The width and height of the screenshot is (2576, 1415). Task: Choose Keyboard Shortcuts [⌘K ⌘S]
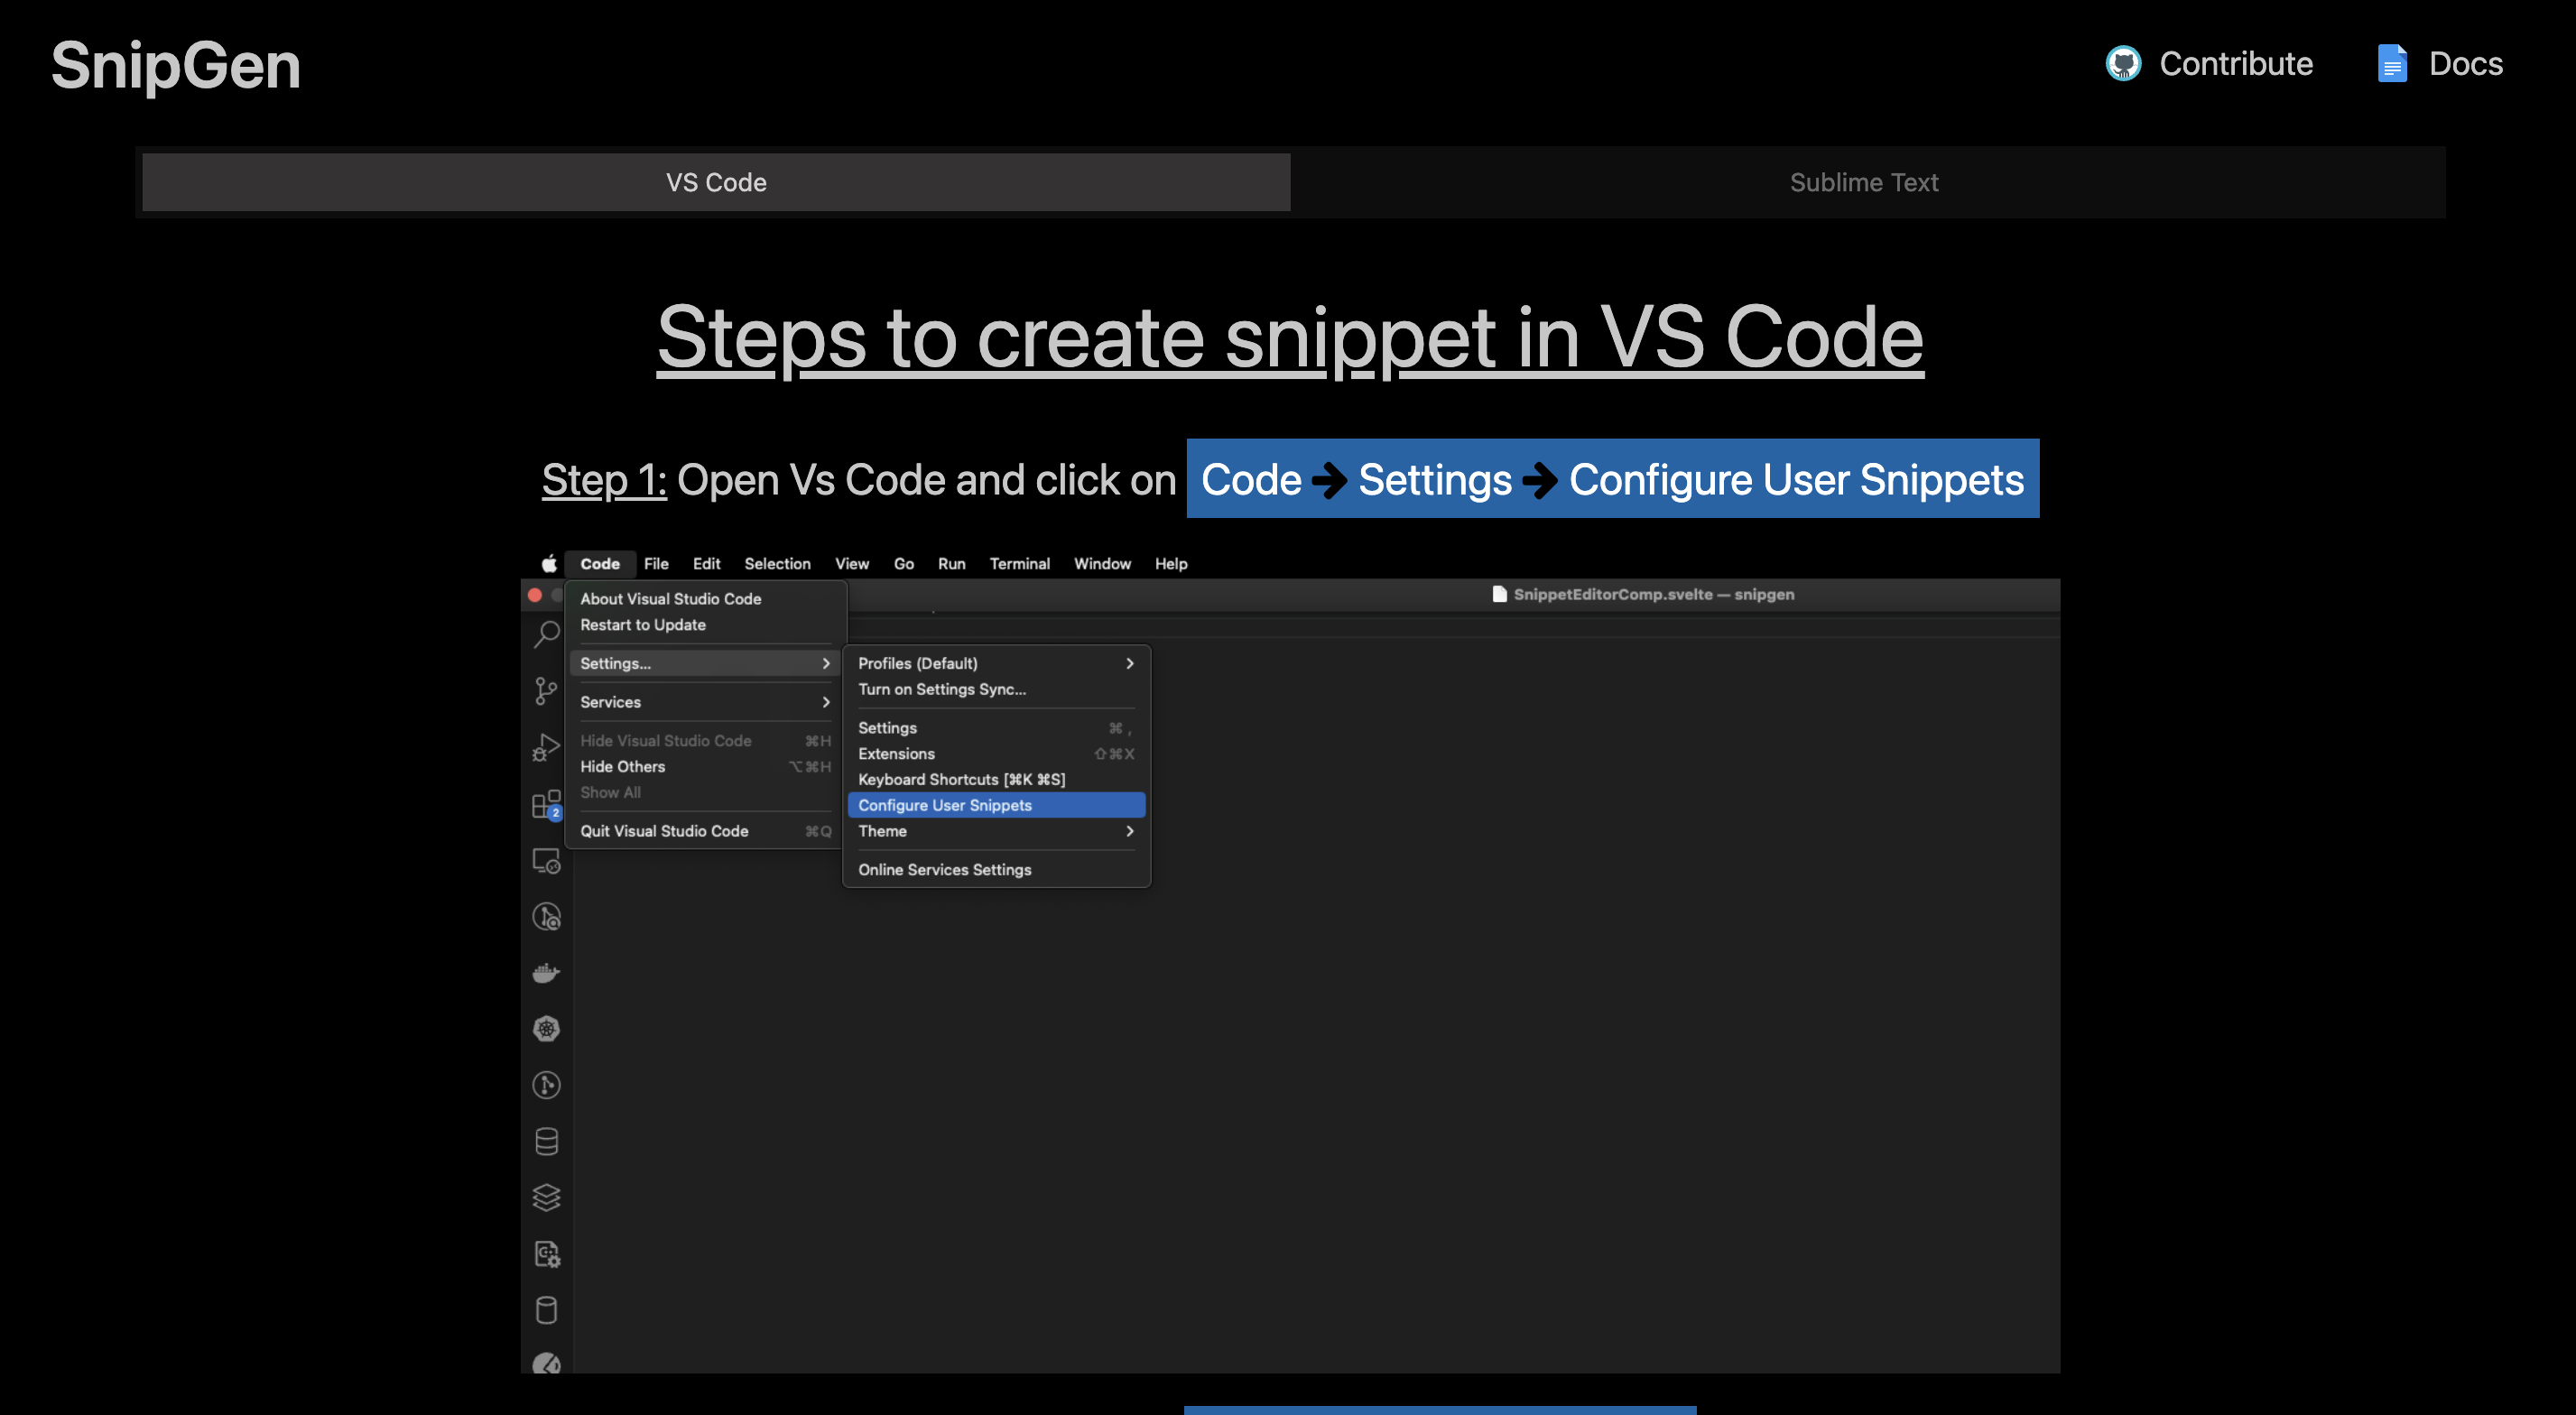click(x=996, y=779)
